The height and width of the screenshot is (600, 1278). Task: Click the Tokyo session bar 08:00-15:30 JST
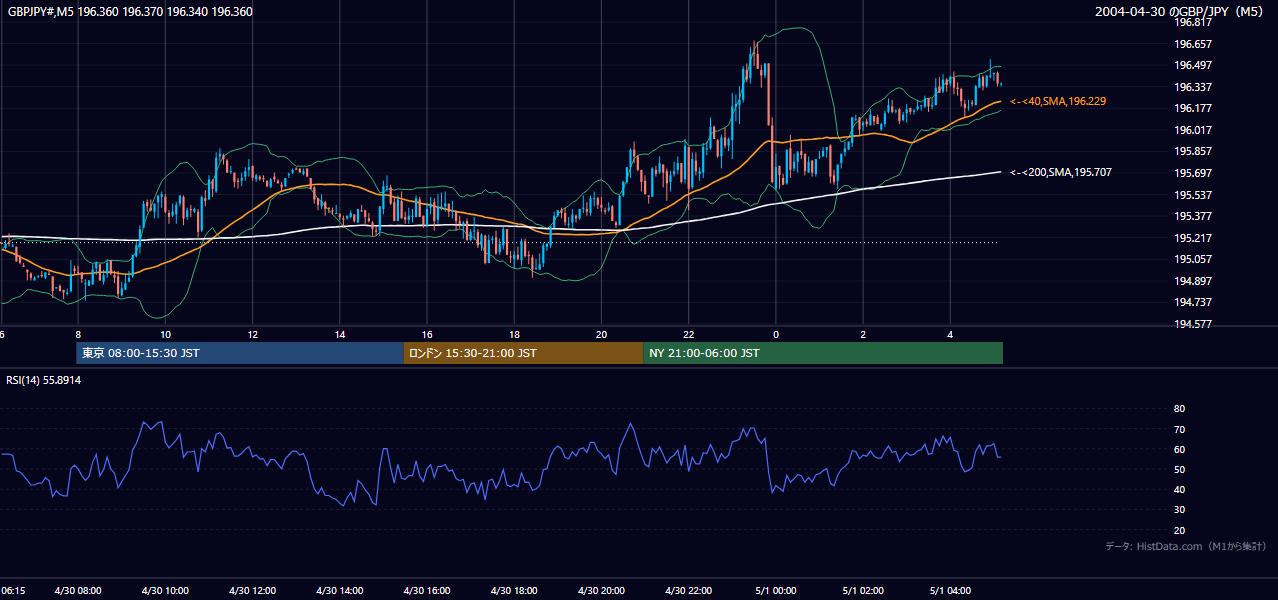point(240,353)
